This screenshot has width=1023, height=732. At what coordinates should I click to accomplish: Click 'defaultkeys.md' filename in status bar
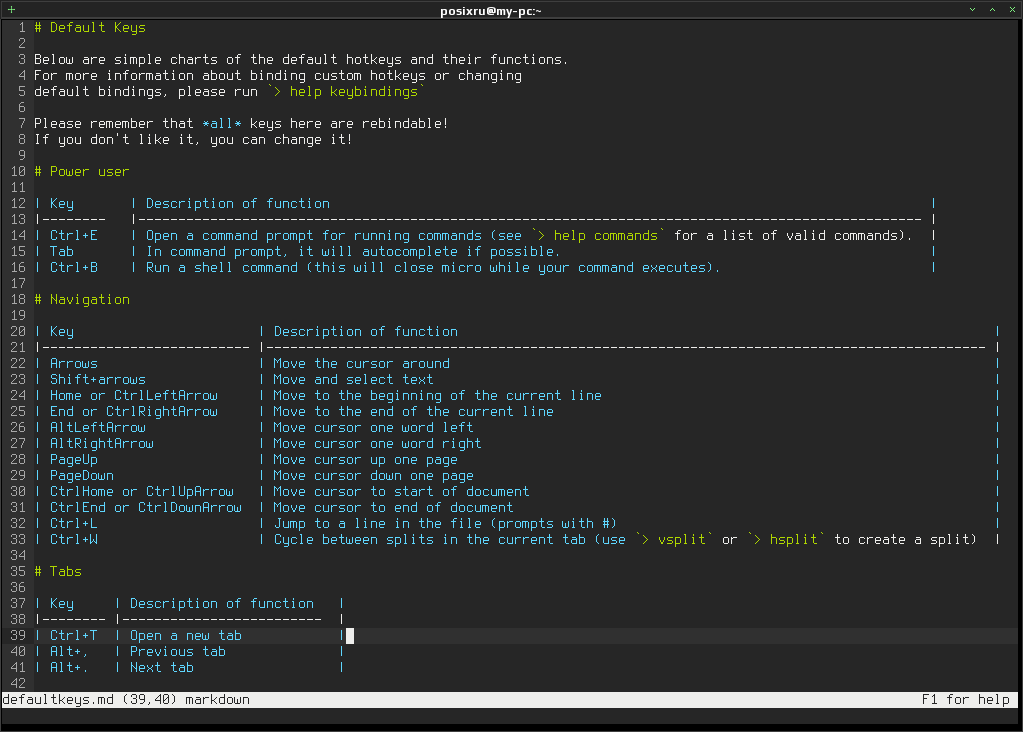click(58, 699)
